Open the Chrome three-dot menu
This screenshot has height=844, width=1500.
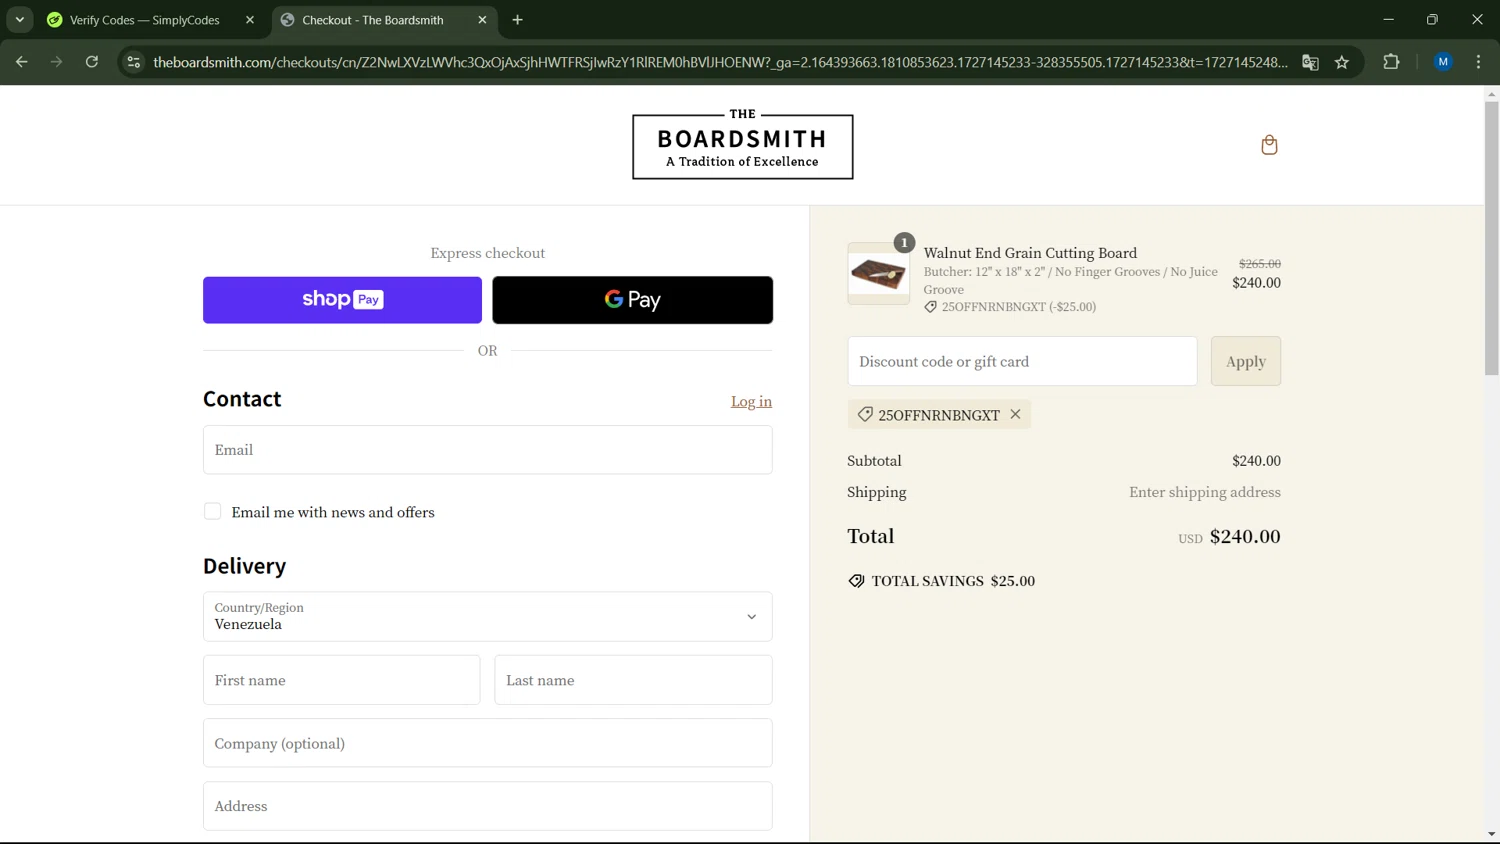[x=1478, y=62]
